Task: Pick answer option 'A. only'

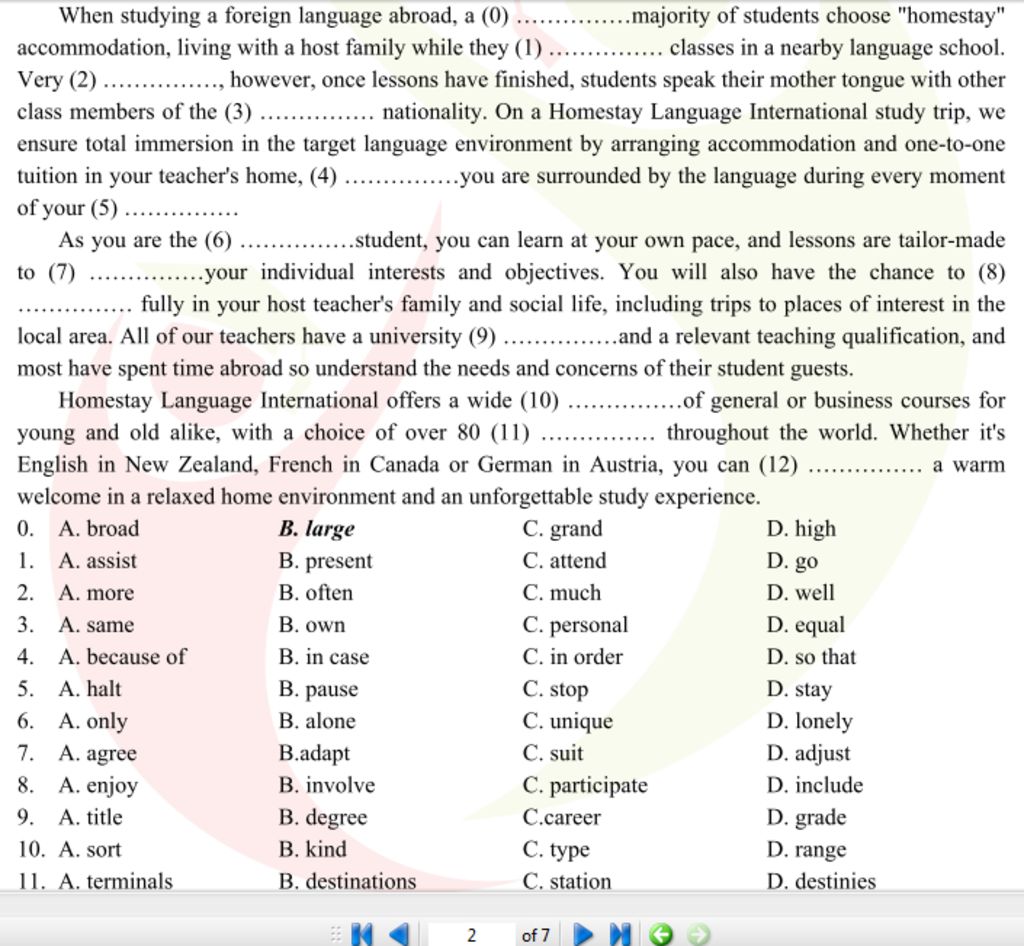Action: [x=93, y=721]
